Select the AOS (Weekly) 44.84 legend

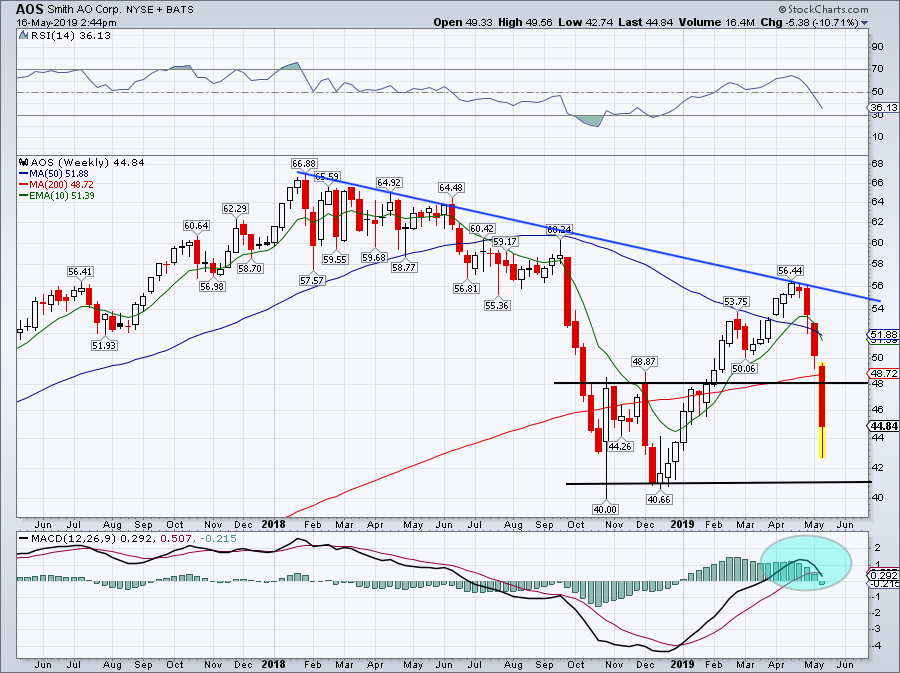(x=87, y=162)
